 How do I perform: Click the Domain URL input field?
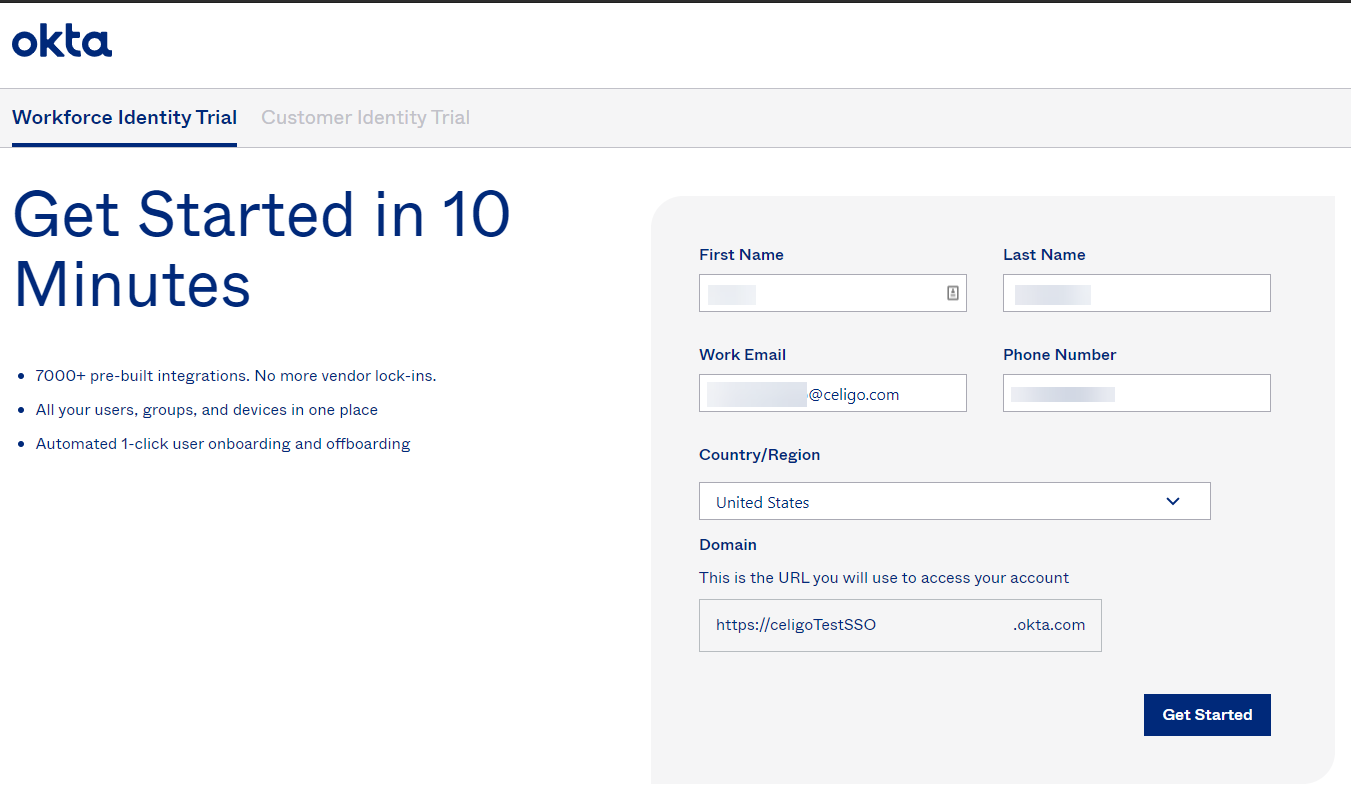click(x=900, y=625)
